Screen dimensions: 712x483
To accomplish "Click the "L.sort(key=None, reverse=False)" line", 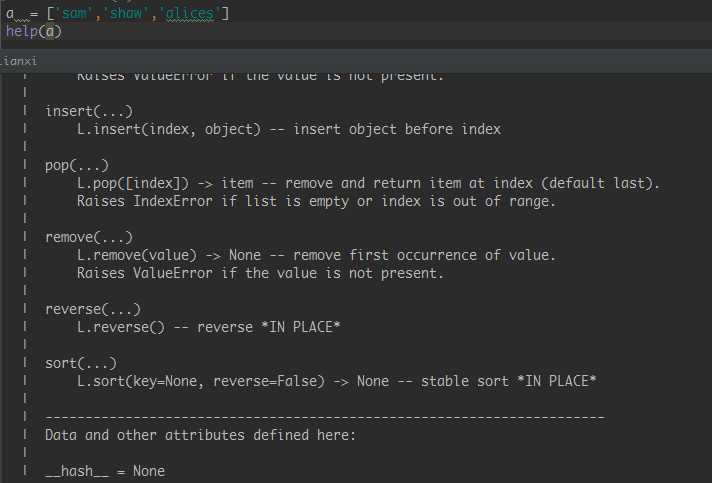I will pos(336,381).
